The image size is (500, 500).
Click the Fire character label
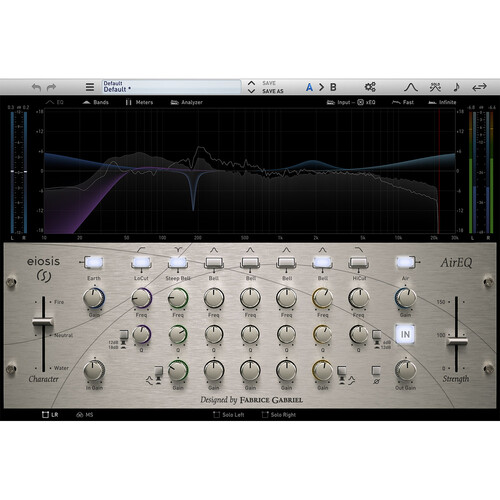click(59, 302)
